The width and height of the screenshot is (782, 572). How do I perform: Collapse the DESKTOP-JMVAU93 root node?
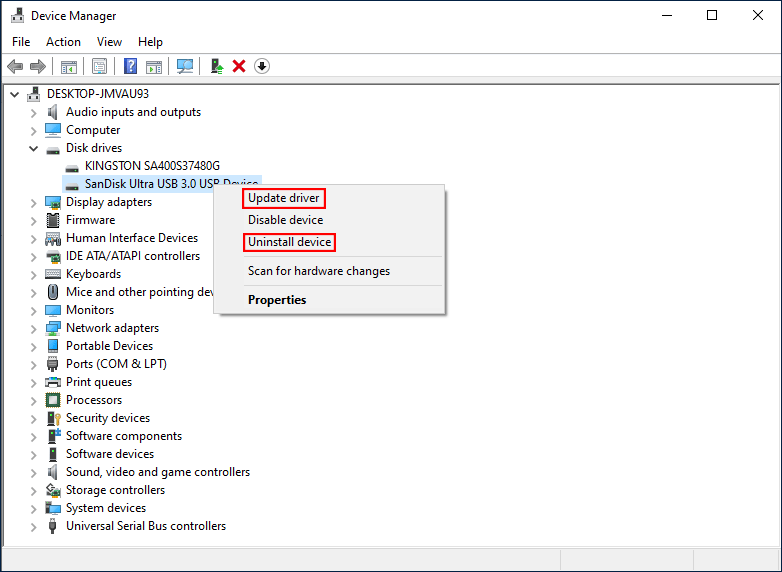point(14,94)
